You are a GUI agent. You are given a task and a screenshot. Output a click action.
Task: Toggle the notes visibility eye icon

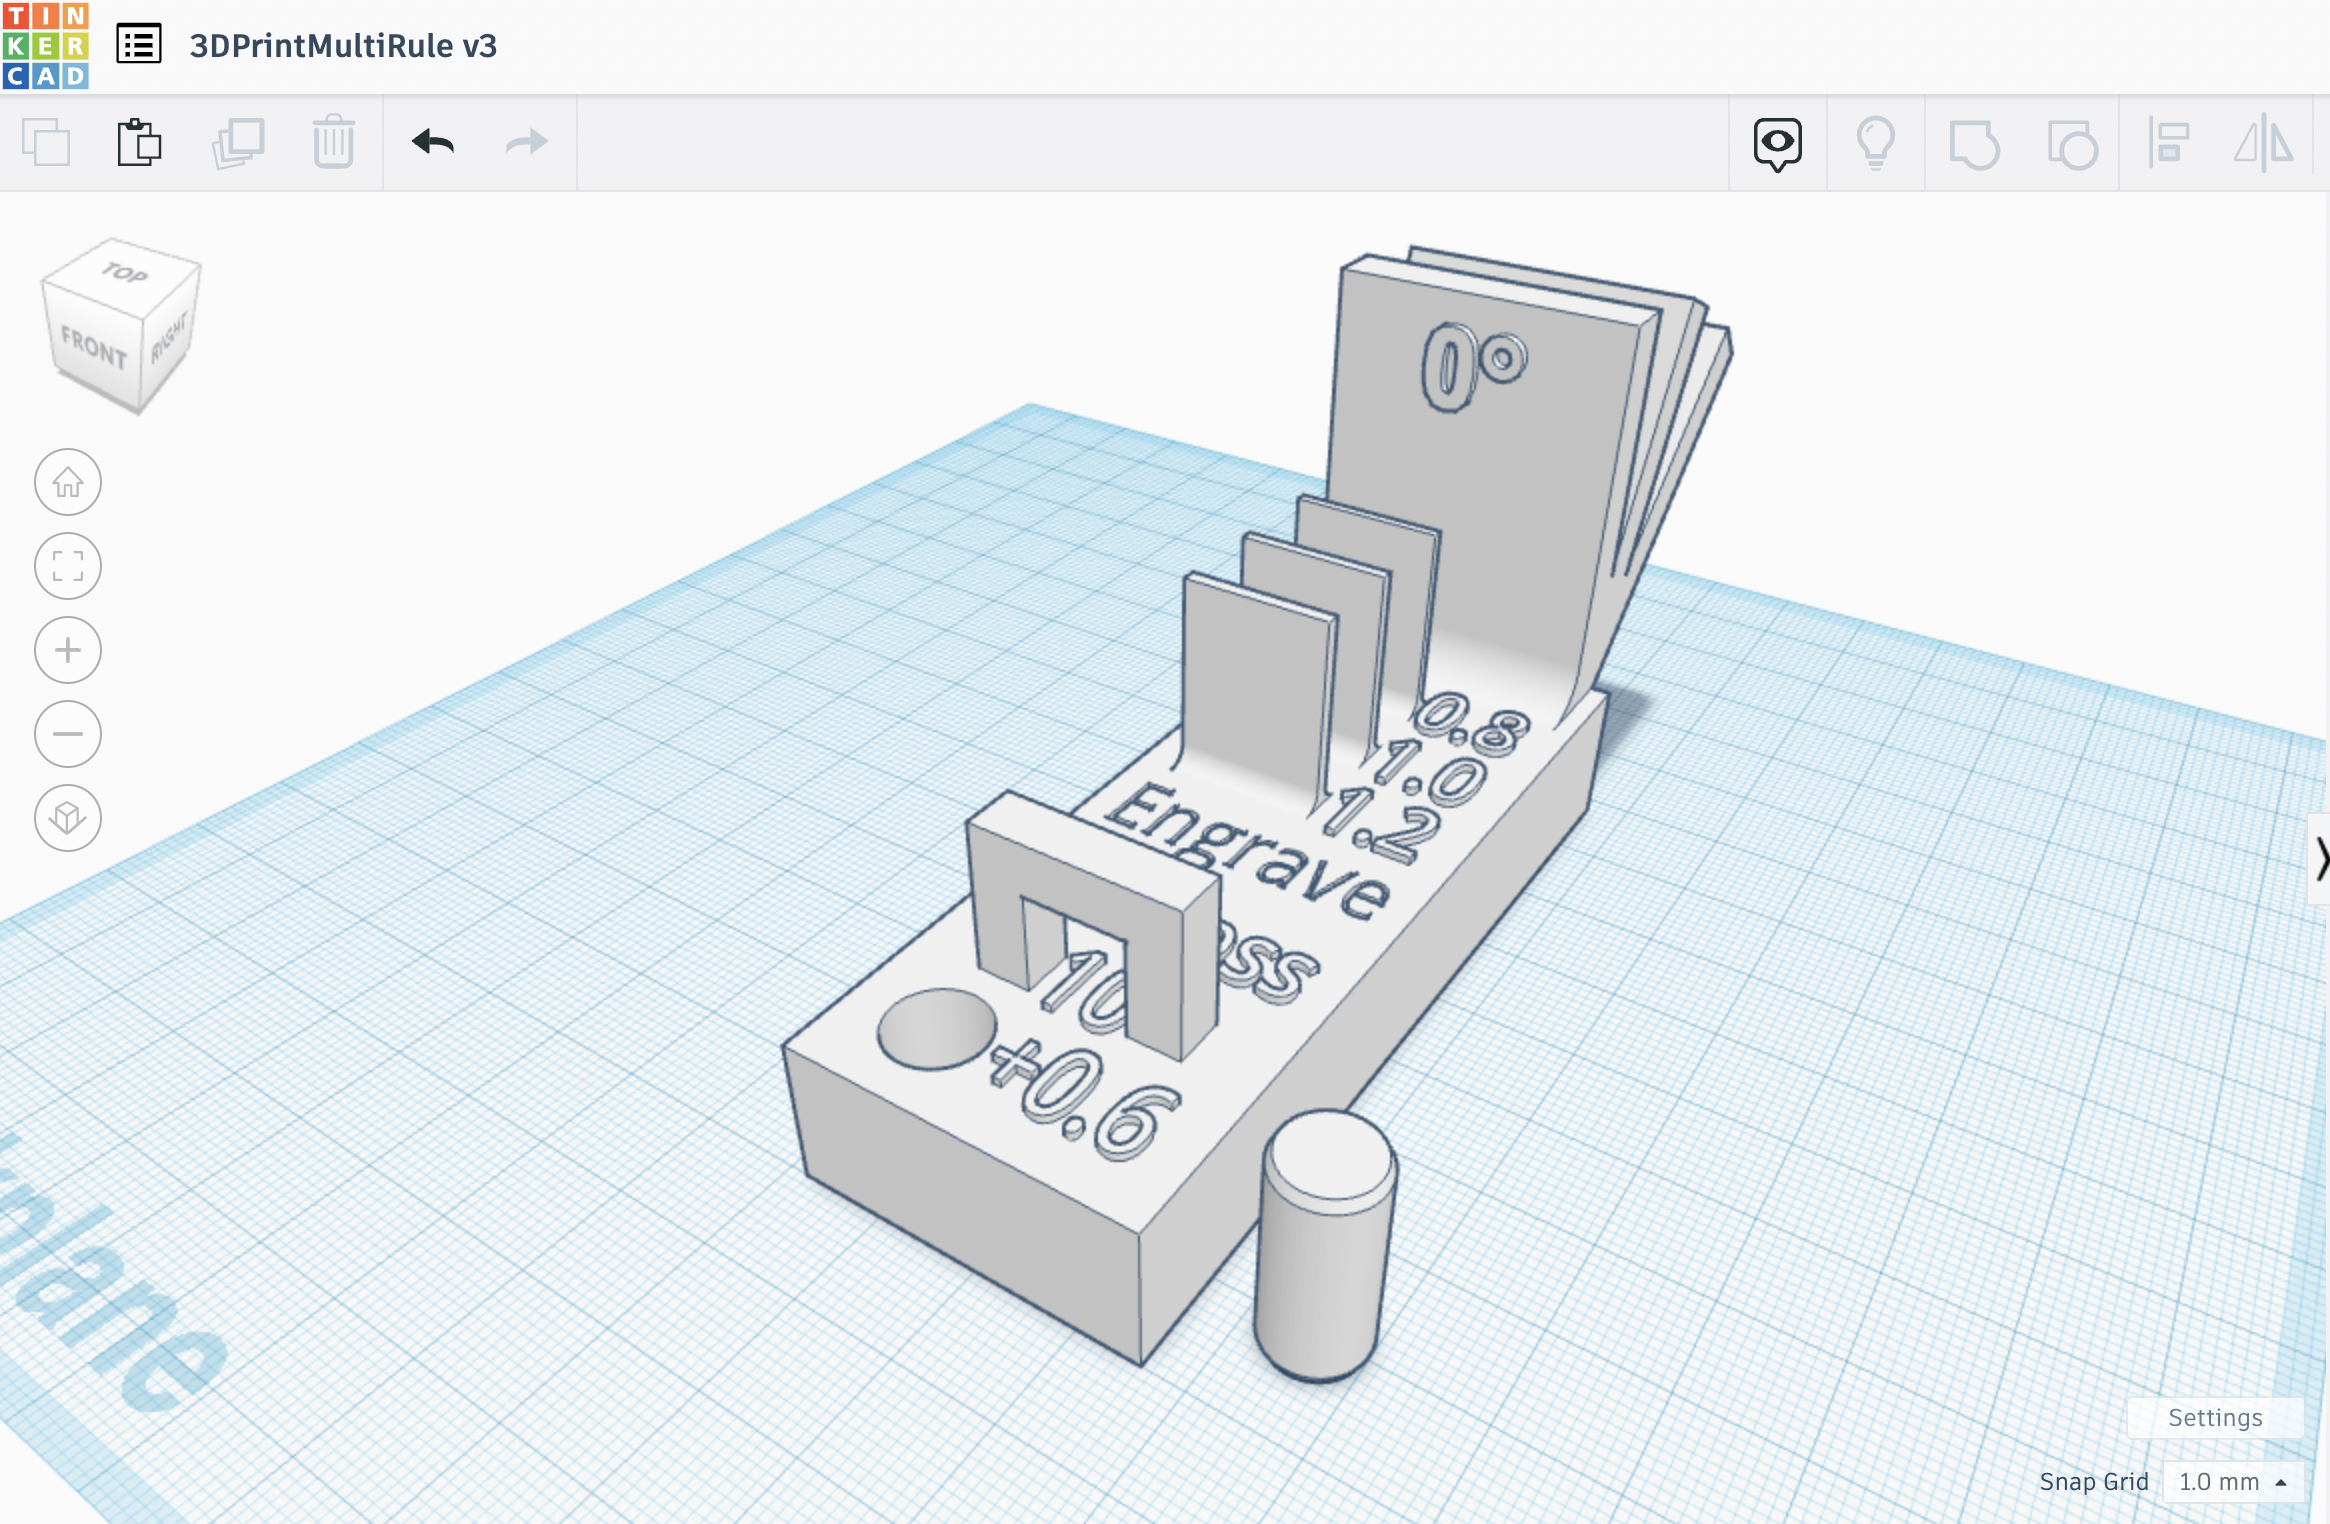point(1777,144)
